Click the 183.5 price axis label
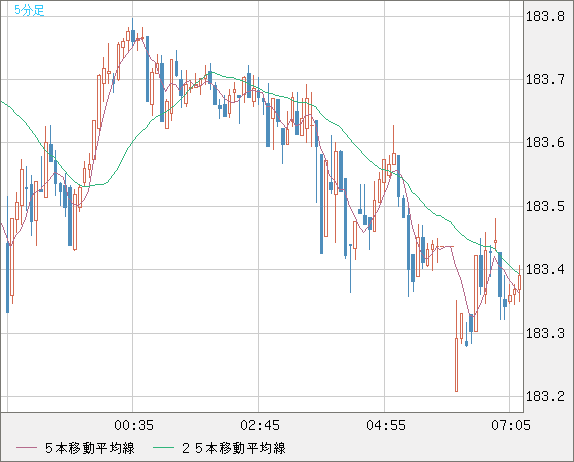The image size is (574, 462). pos(545,206)
